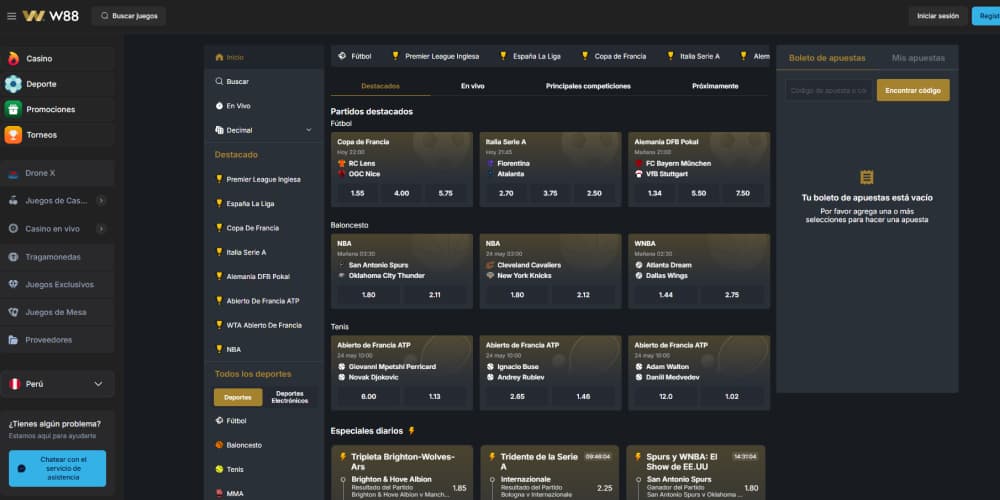Open the hamburger menu icon
This screenshot has height=500, width=1000.
[11, 16]
